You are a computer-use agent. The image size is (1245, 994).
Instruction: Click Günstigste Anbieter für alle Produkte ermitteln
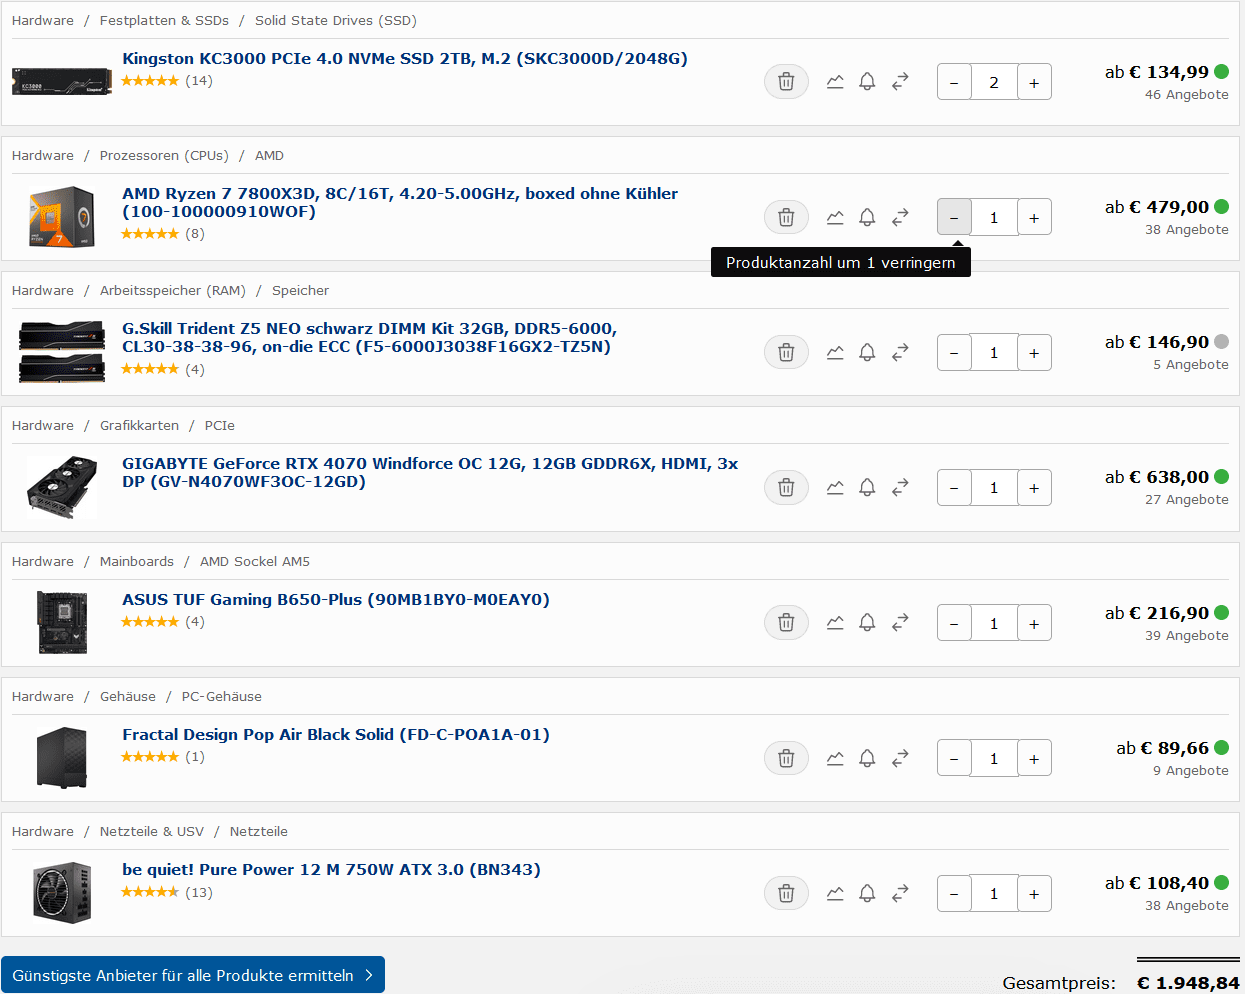193,975
